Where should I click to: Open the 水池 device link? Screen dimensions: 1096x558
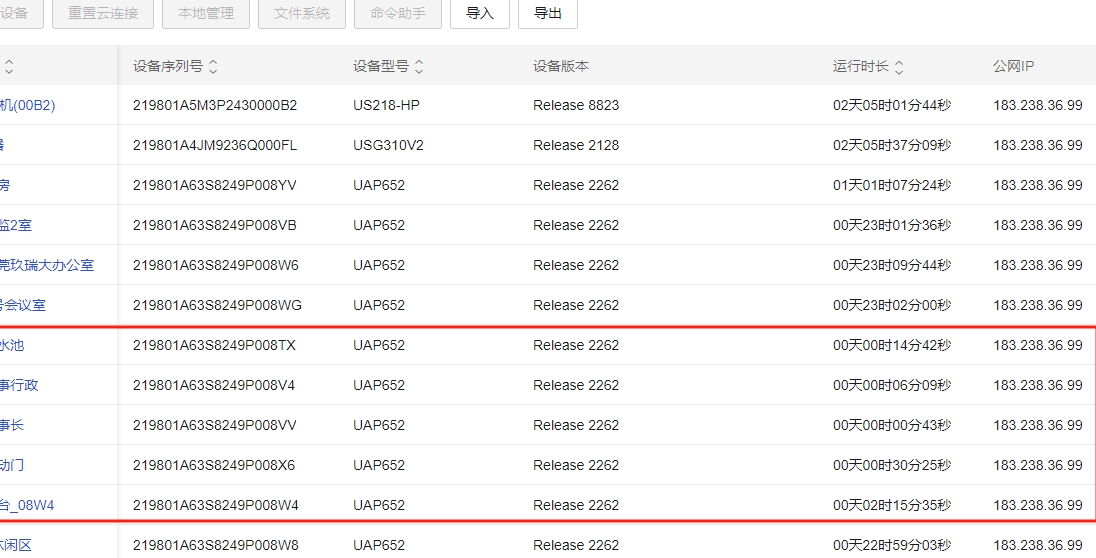click(12, 345)
